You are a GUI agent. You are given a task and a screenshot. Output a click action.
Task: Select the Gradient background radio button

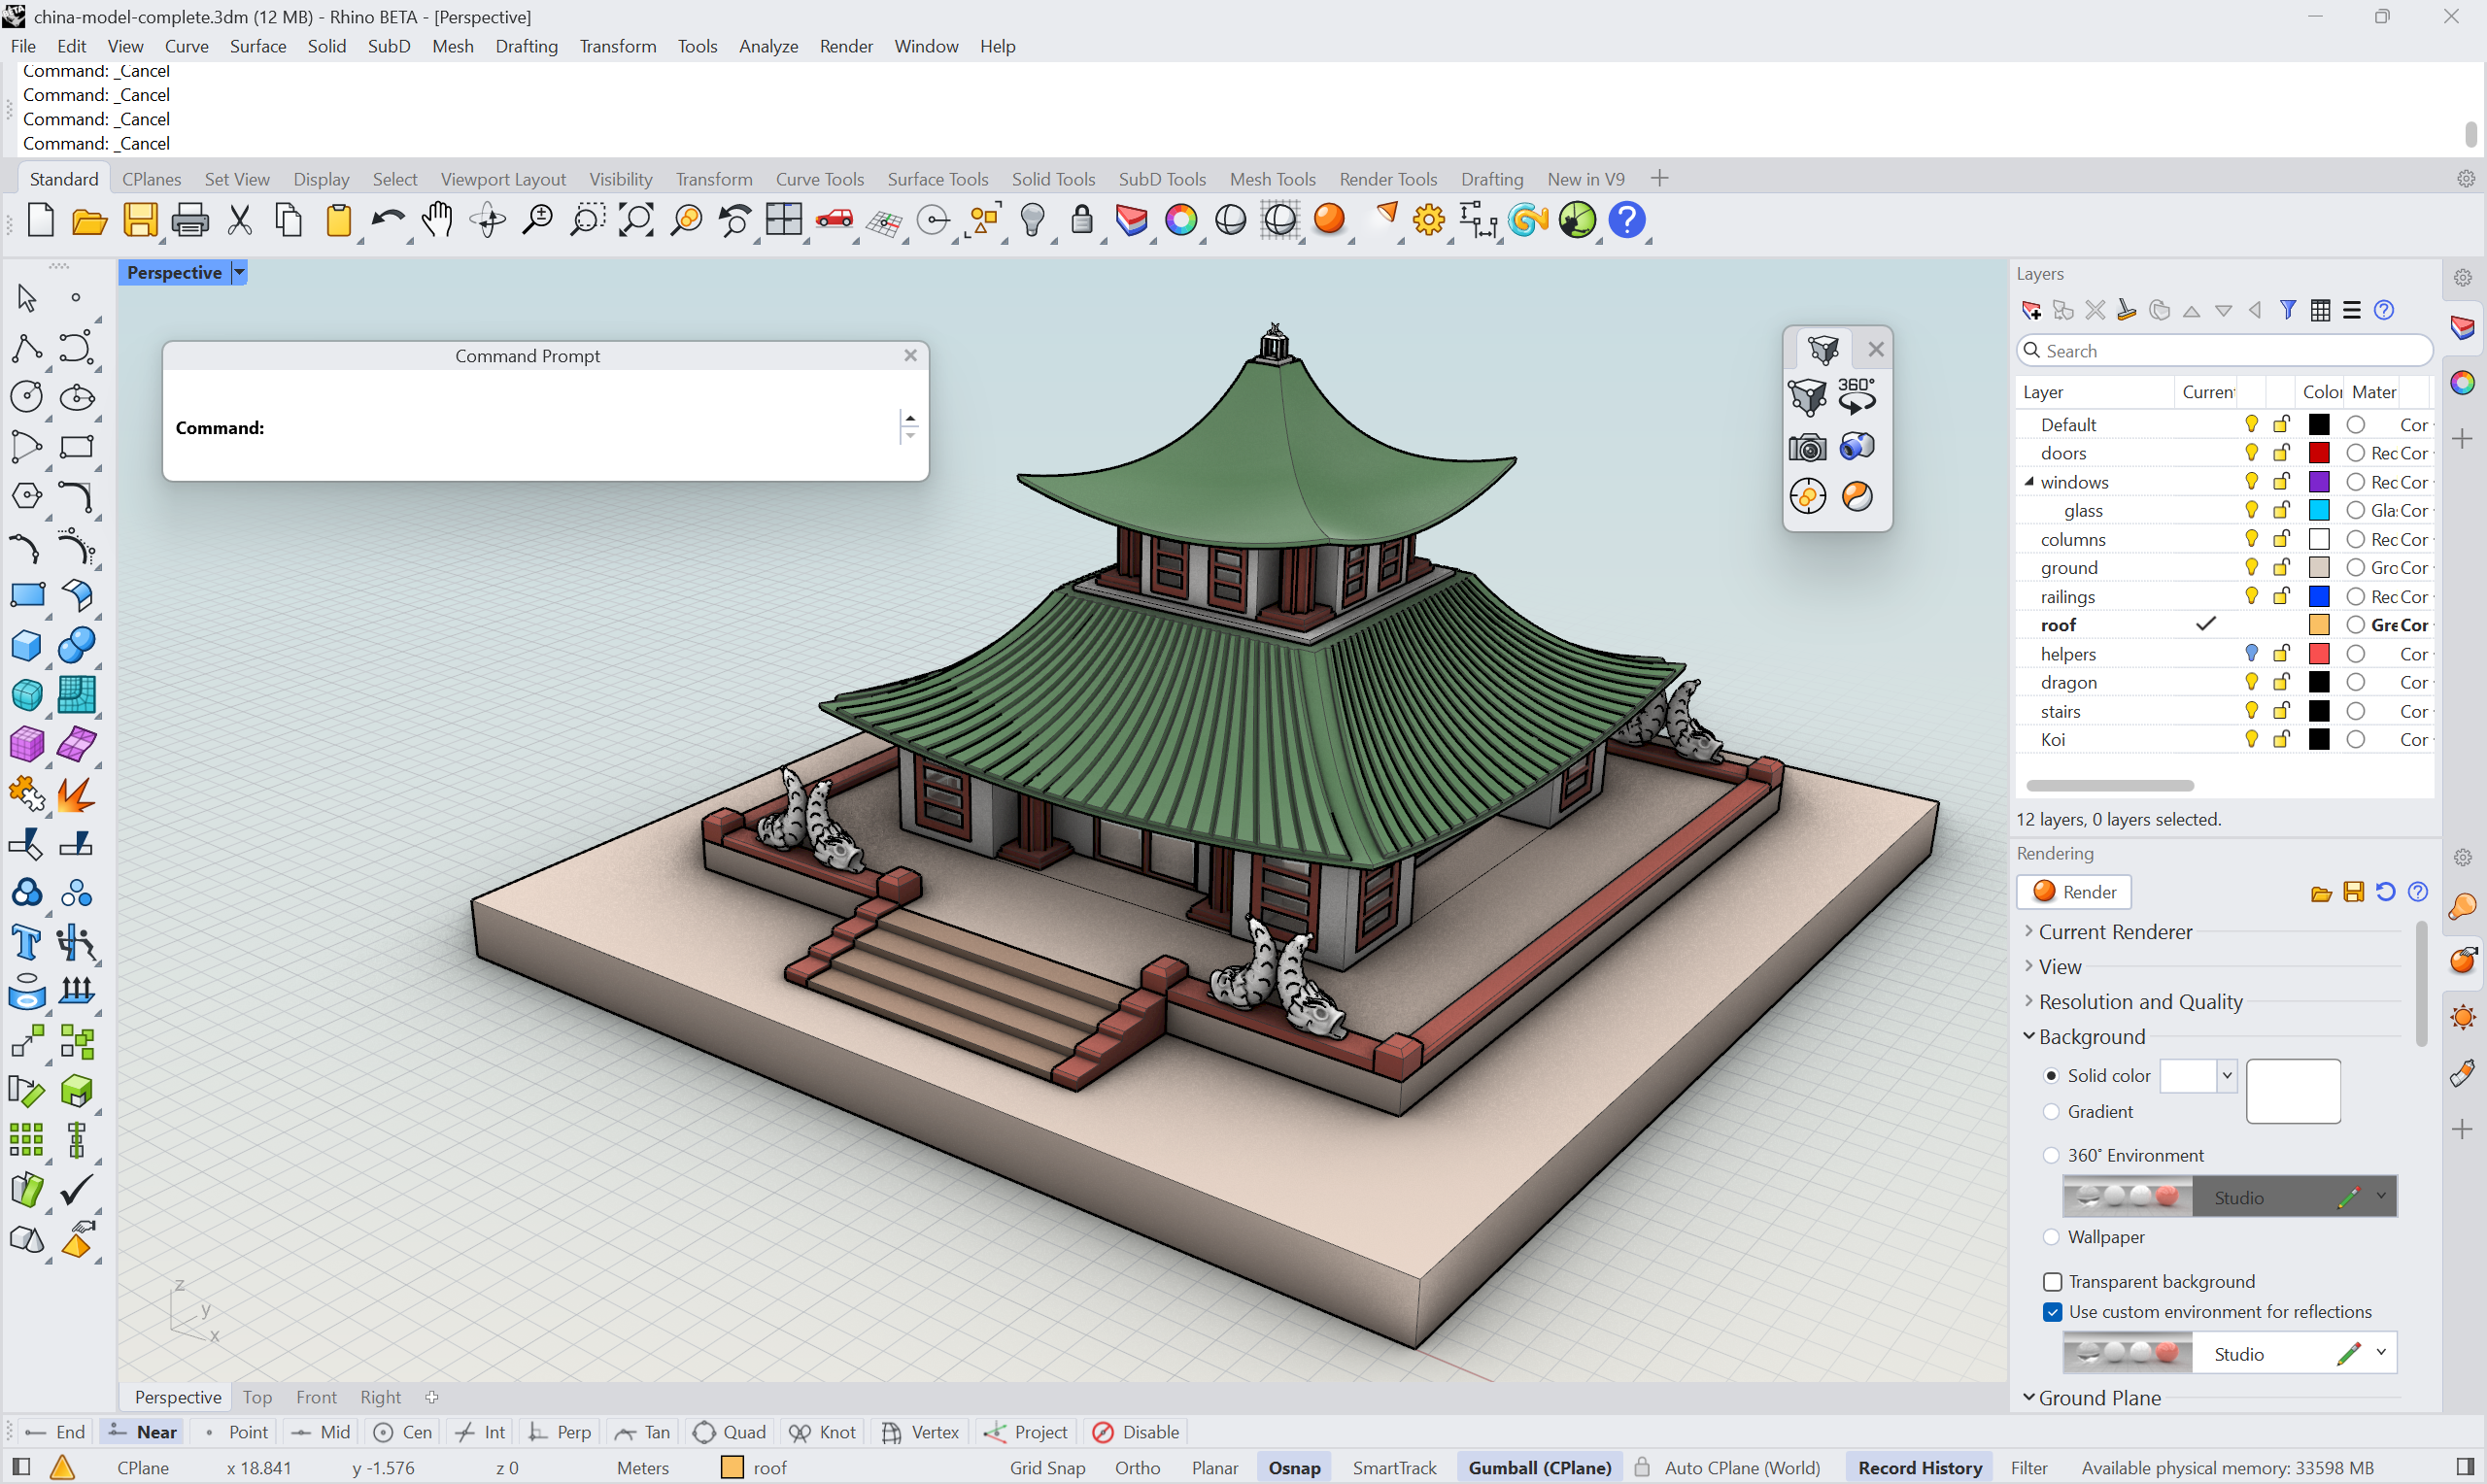point(2051,1112)
